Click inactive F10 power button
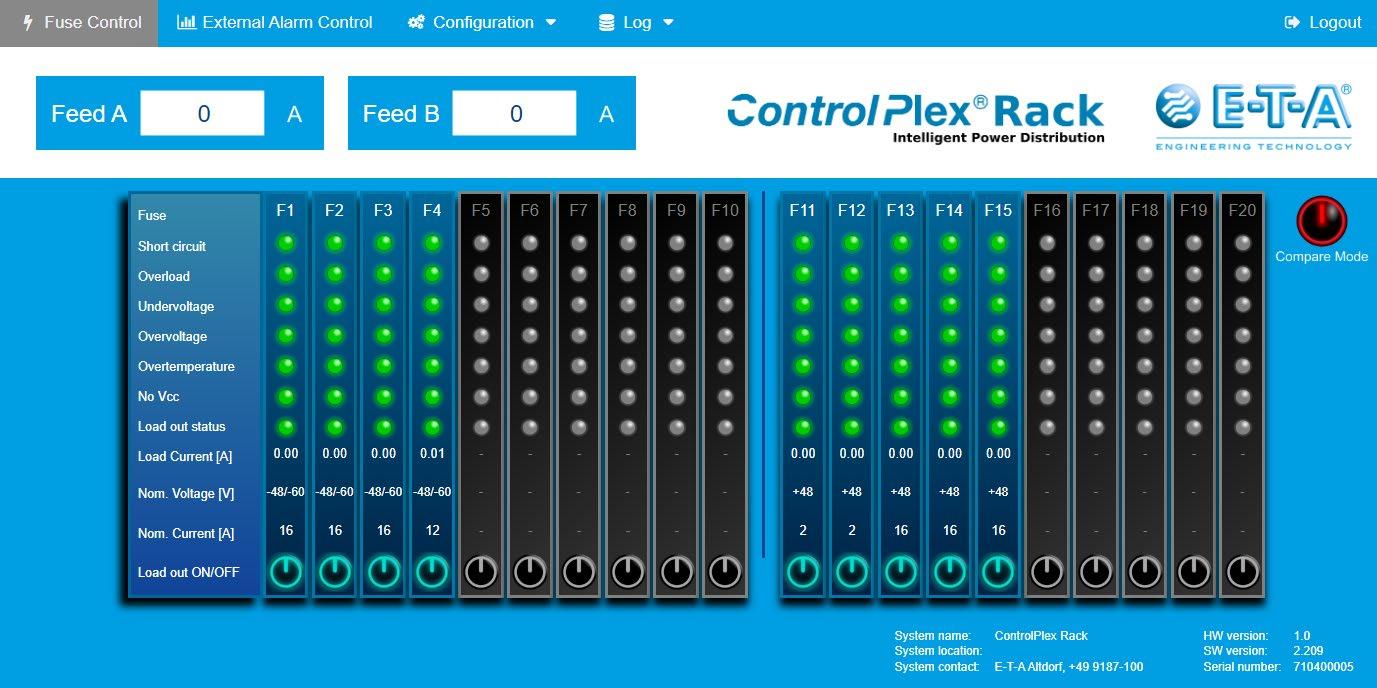 click(x=725, y=571)
